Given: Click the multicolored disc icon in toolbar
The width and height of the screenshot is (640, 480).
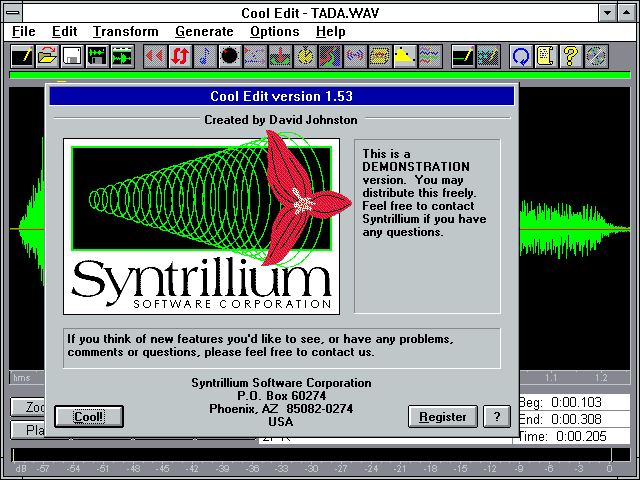Looking at the screenshot, I should (x=596, y=56).
